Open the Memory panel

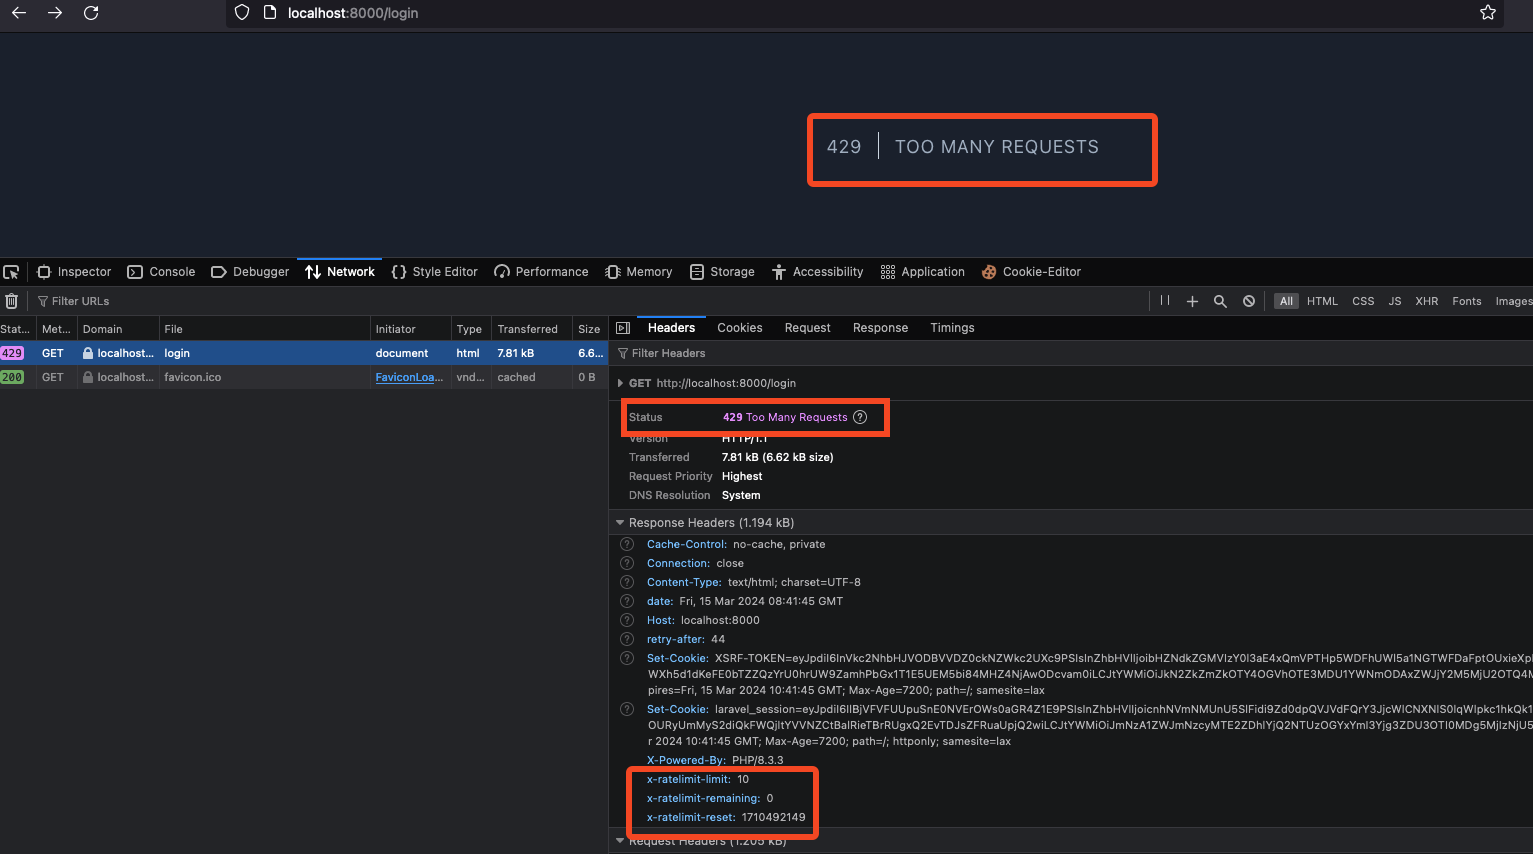pyautogui.click(x=639, y=272)
